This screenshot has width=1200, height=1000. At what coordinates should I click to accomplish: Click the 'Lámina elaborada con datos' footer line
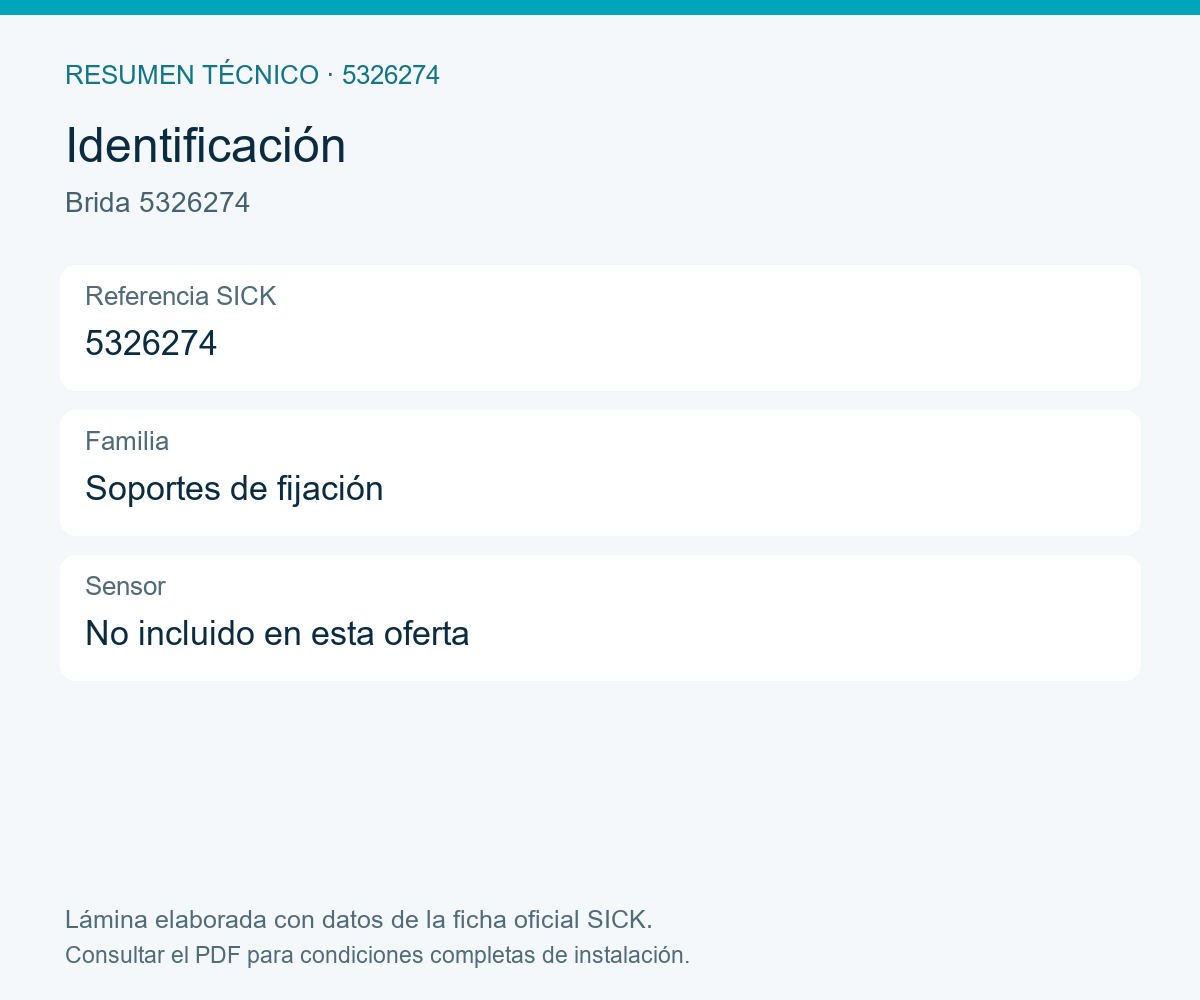(x=359, y=920)
